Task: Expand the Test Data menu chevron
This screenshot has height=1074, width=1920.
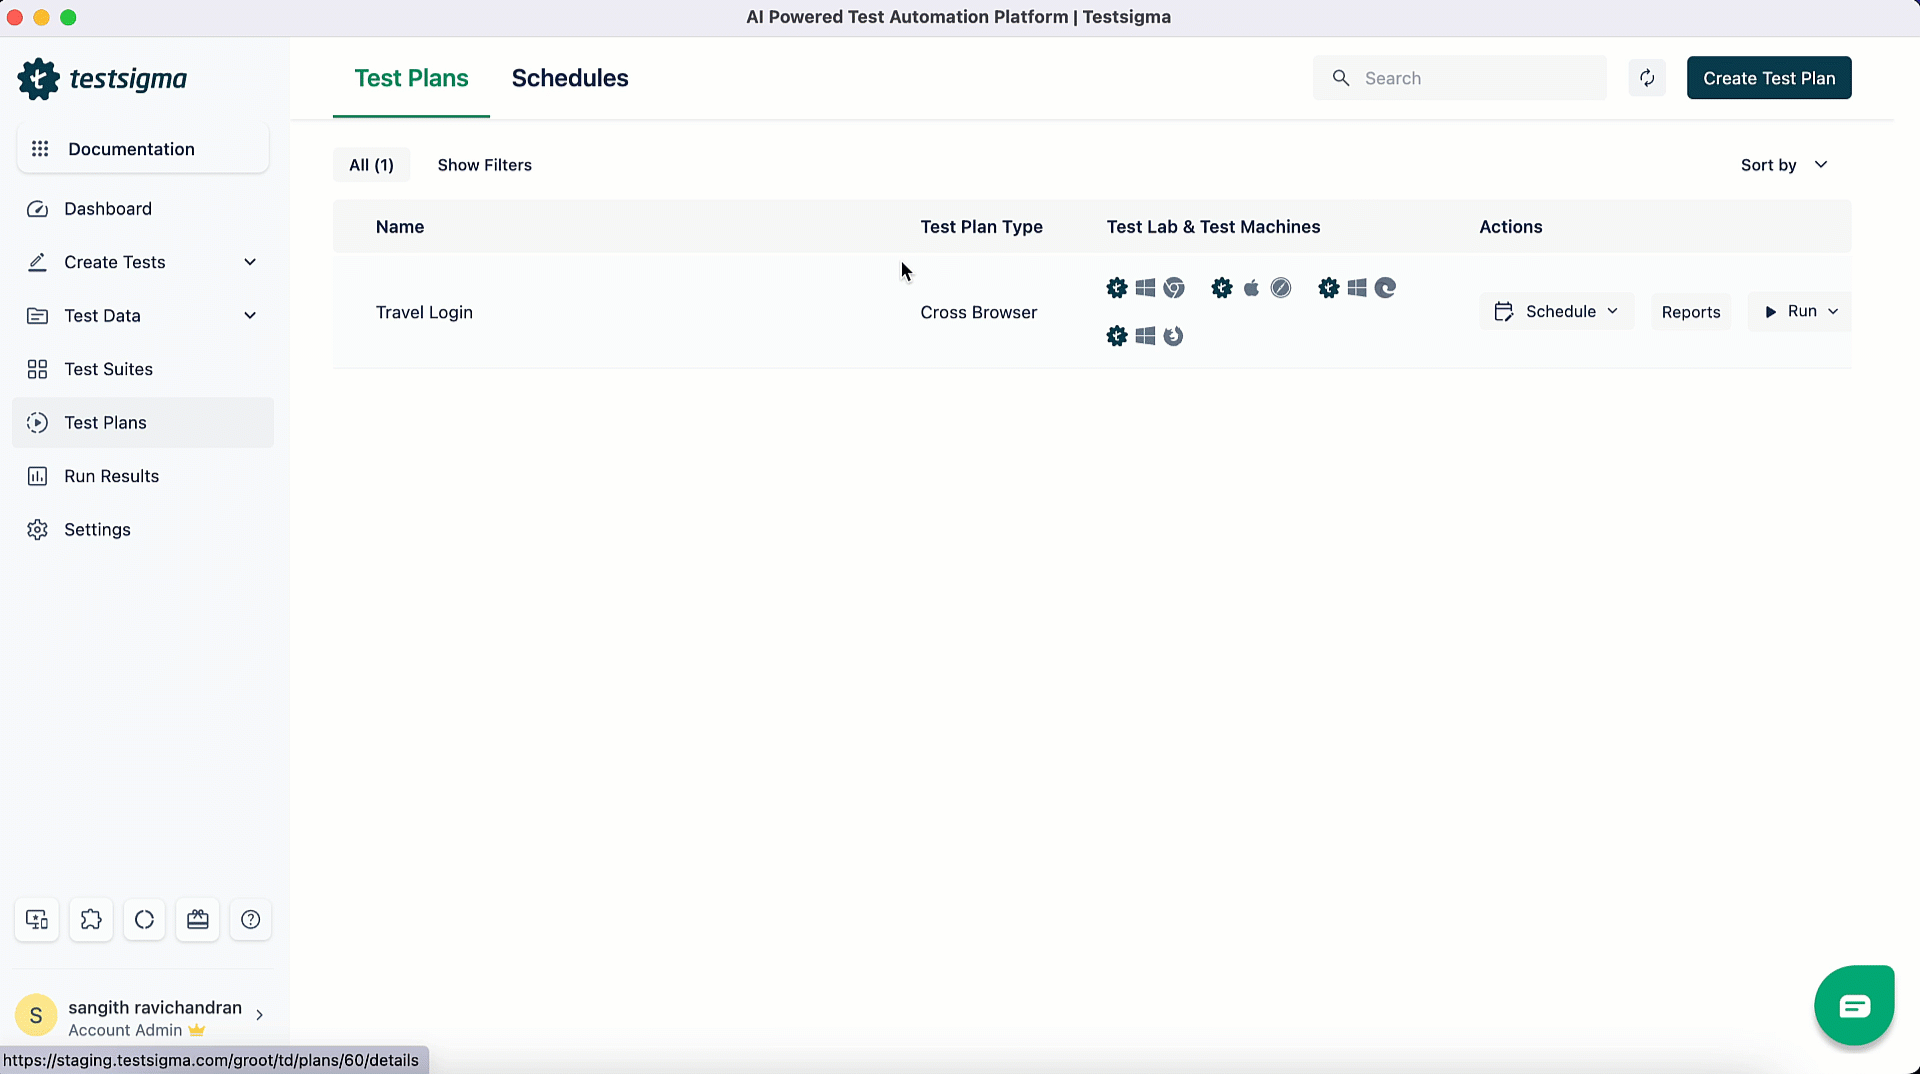Action: [250, 316]
